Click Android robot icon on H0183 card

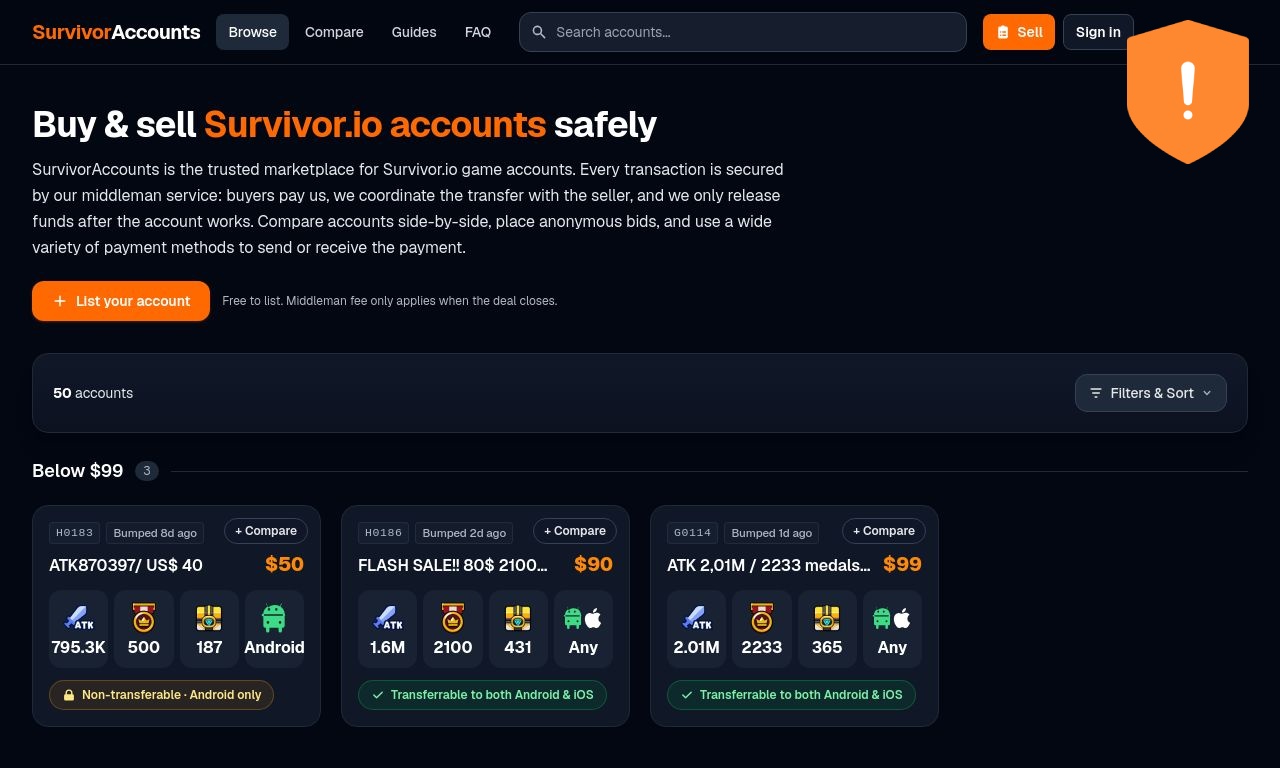274,618
